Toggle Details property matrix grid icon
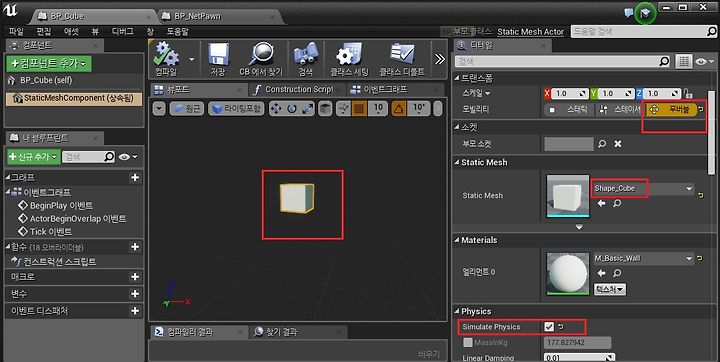The image size is (720, 362). point(684,61)
